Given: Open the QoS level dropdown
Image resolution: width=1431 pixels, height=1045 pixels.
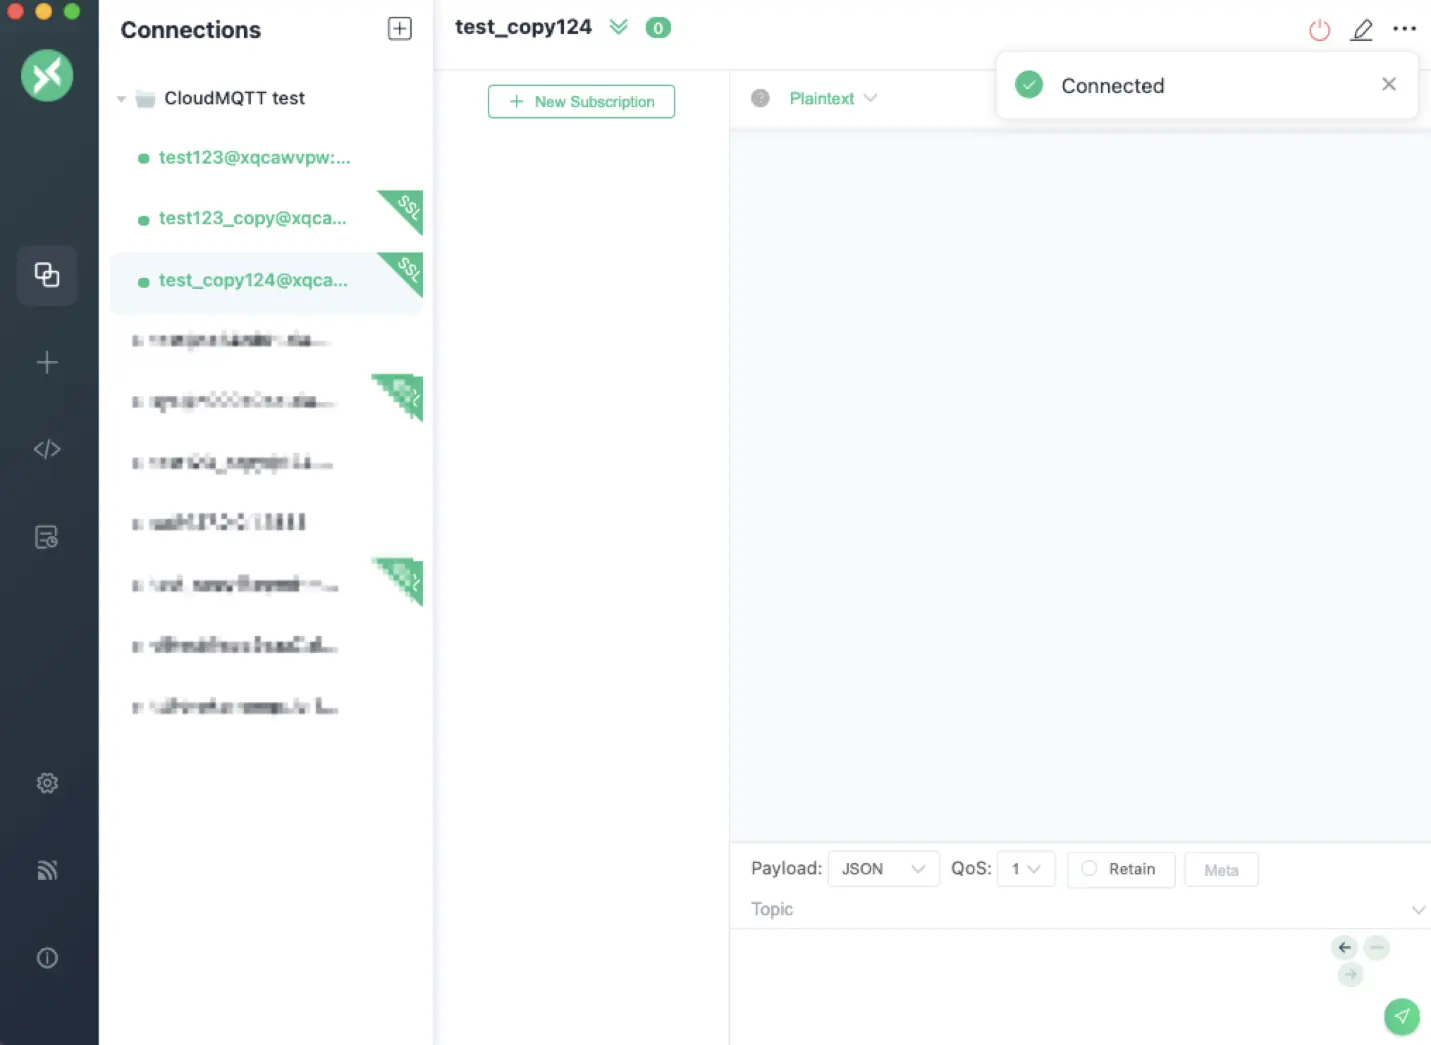Looking at the screenshot, I should click(x=1026, y=869).
